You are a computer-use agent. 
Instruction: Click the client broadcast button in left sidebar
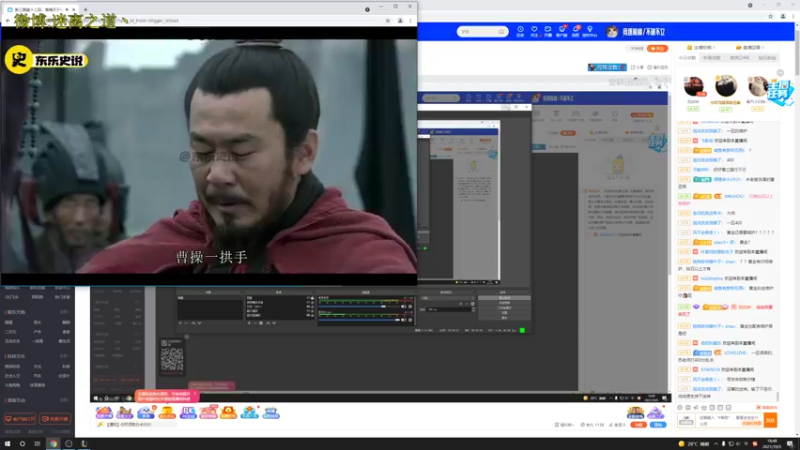(x=20, y=419)
